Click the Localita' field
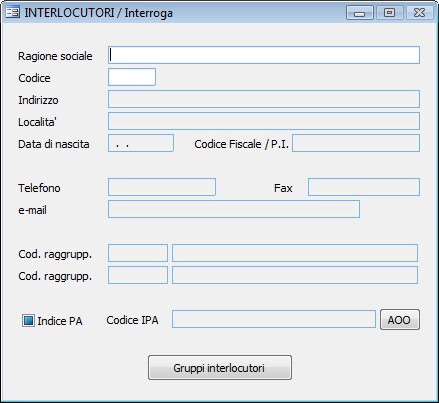The height and width of the screenshot is (403, 439). tap(264, 121)
